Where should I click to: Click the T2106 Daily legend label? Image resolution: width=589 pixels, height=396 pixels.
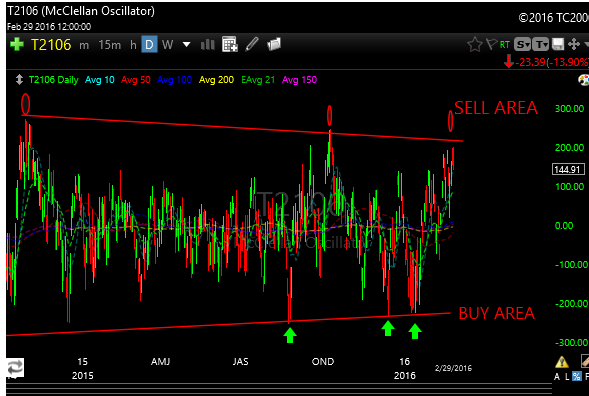pyautogui.click(x=54, y=80)
